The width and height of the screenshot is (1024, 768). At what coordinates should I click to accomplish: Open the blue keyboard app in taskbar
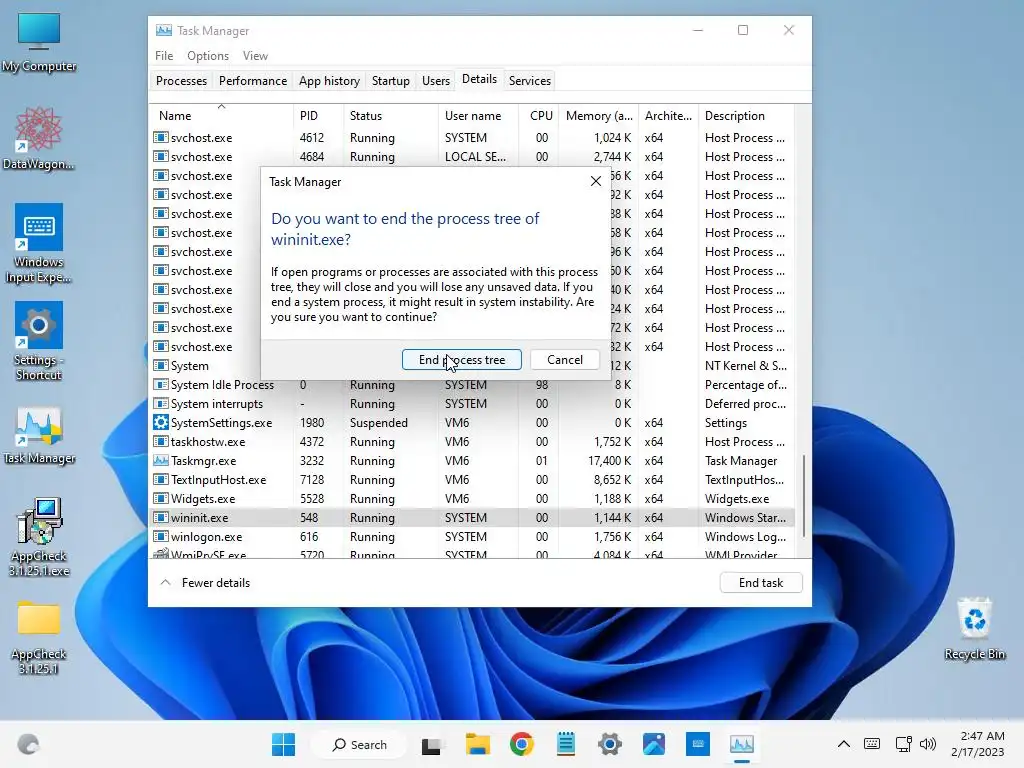pos(697,744)
